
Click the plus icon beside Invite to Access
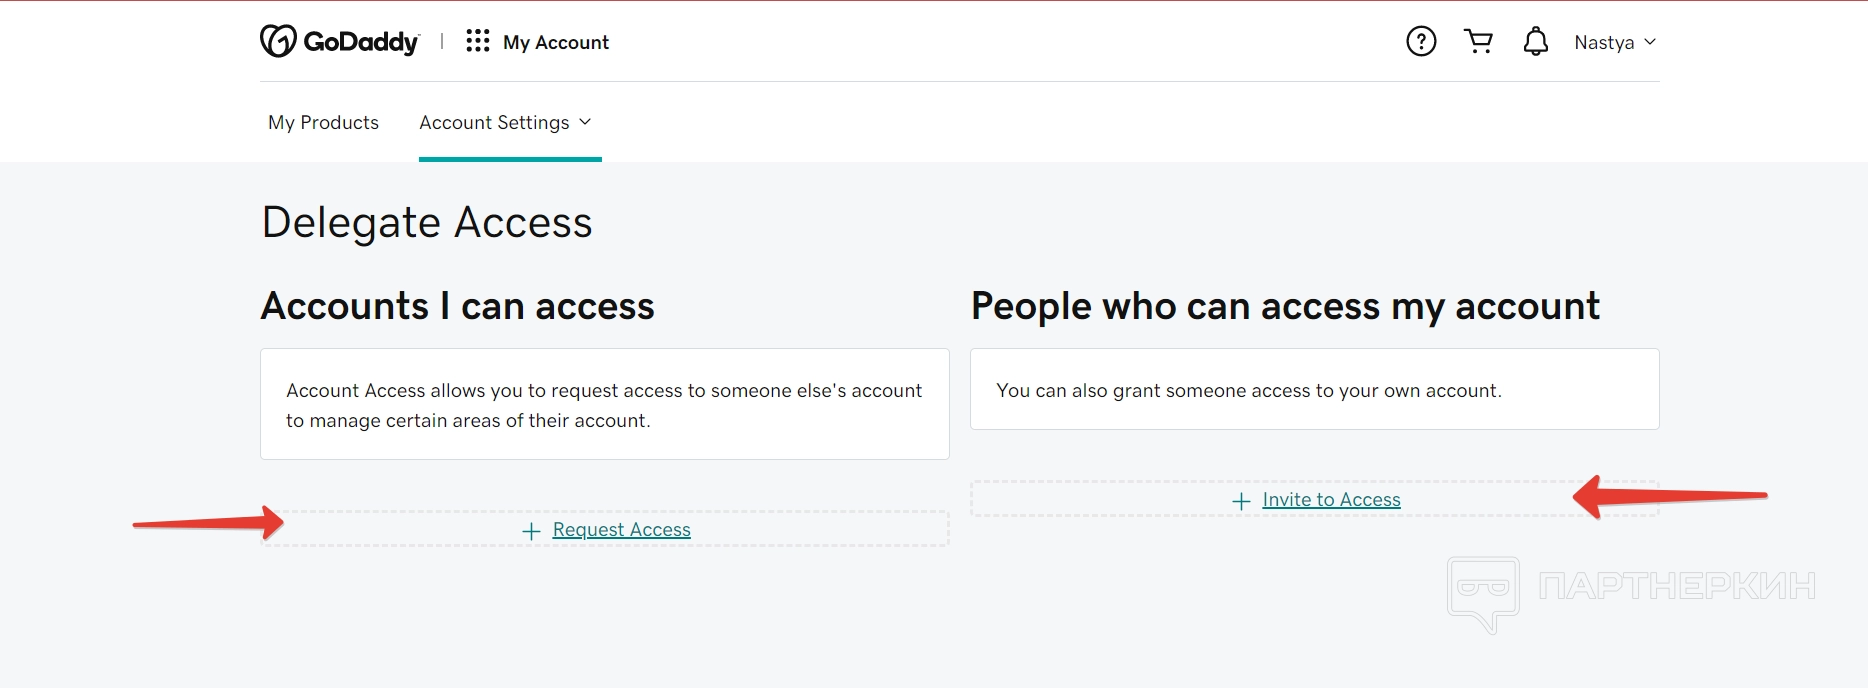1241,501
